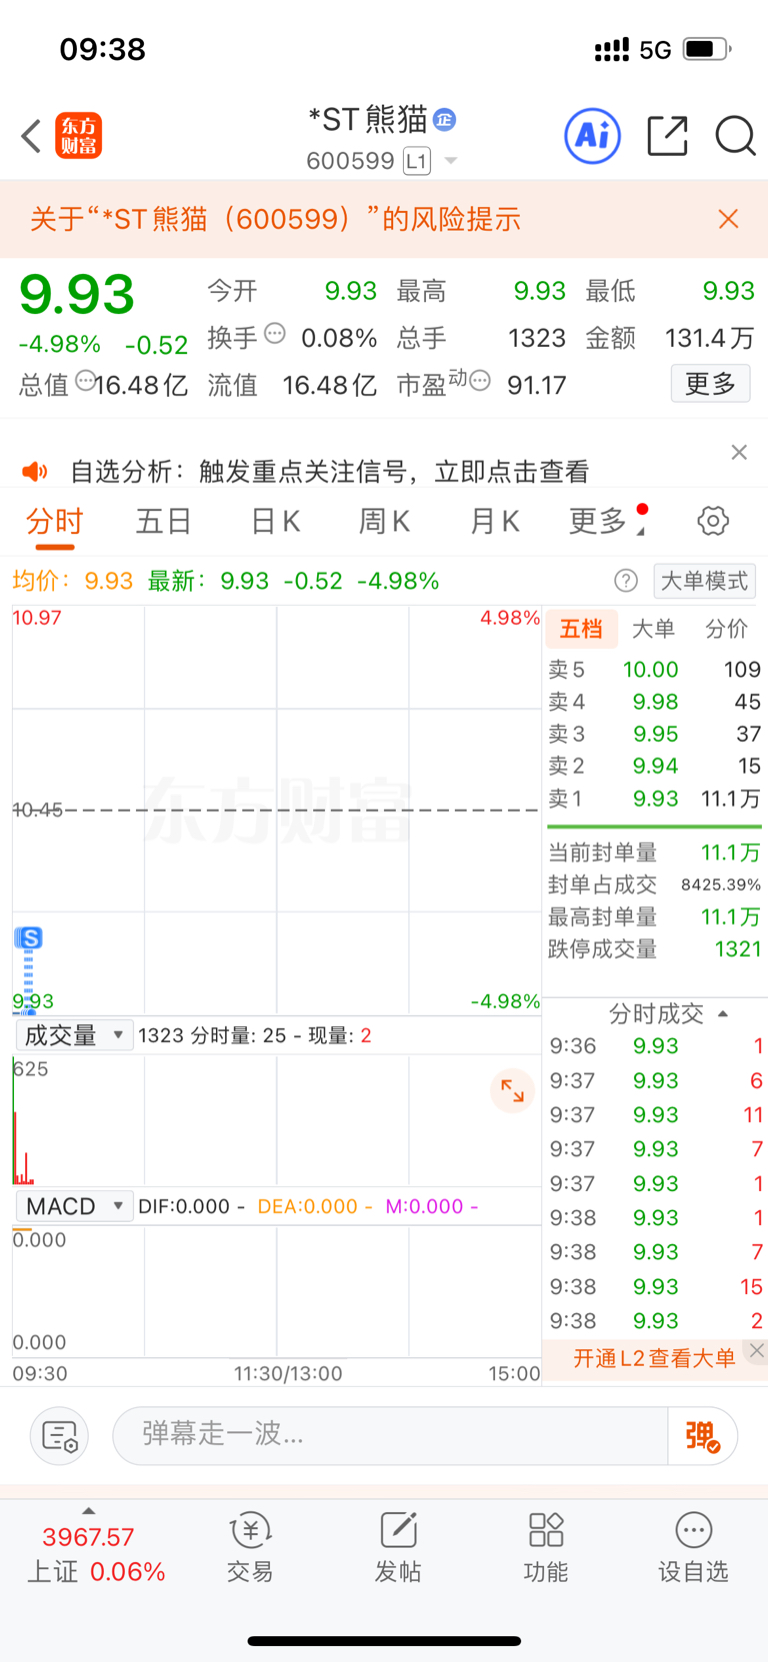
Task: Tap the 卖1 row at 9.93
Action: [654, 799]
